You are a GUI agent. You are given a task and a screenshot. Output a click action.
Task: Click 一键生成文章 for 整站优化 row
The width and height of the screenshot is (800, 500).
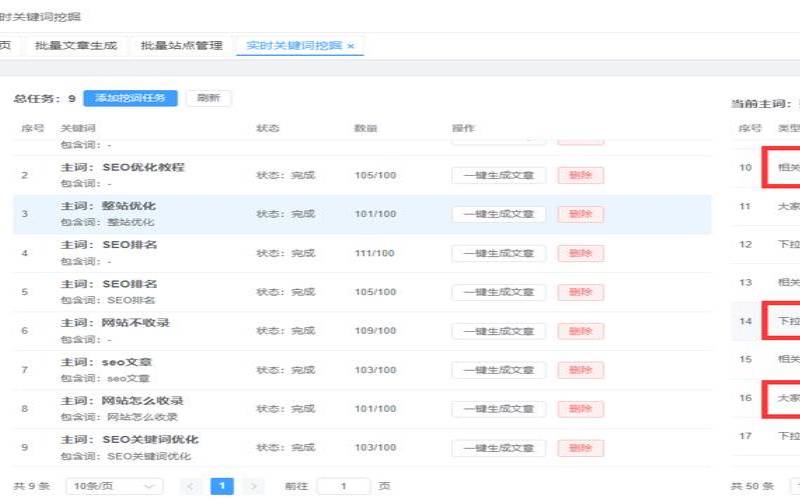[498, 214]
